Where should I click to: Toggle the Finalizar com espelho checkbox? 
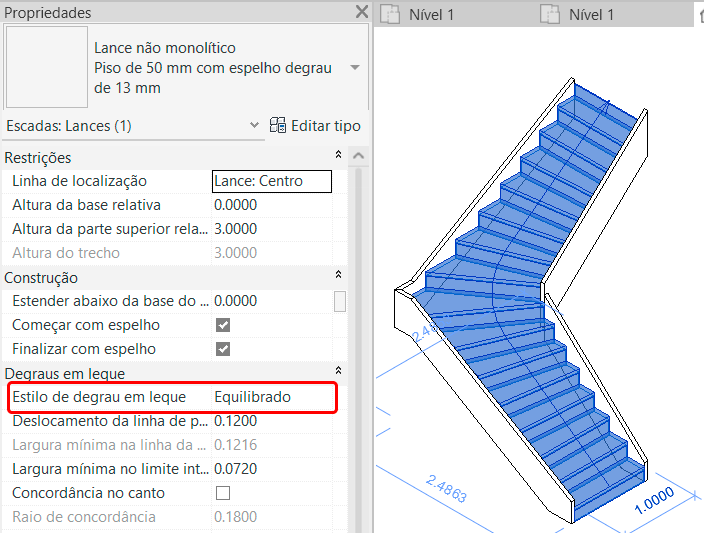[x=223, y=349]
